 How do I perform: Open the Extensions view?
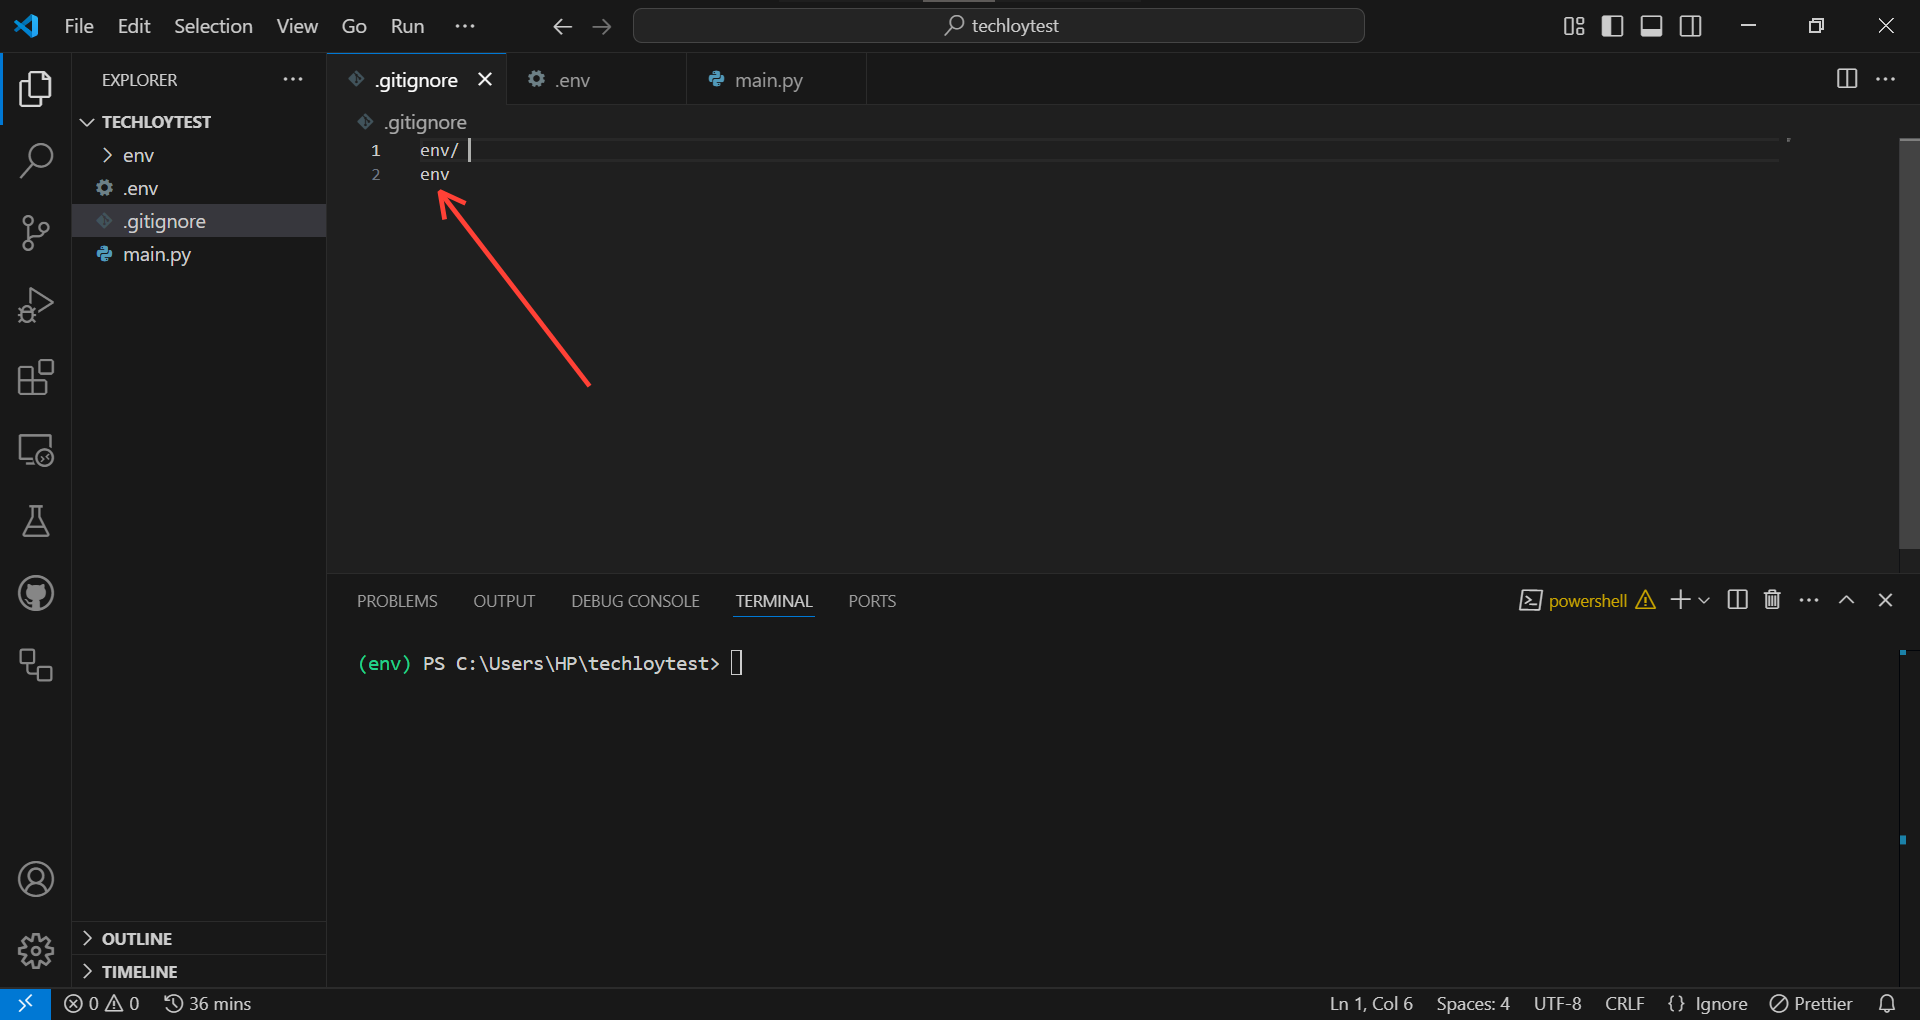pyautogui.click(x=36, y=377)
